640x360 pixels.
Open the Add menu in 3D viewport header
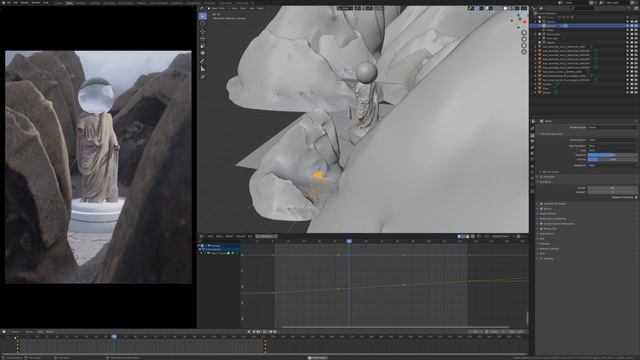point(252,8)
